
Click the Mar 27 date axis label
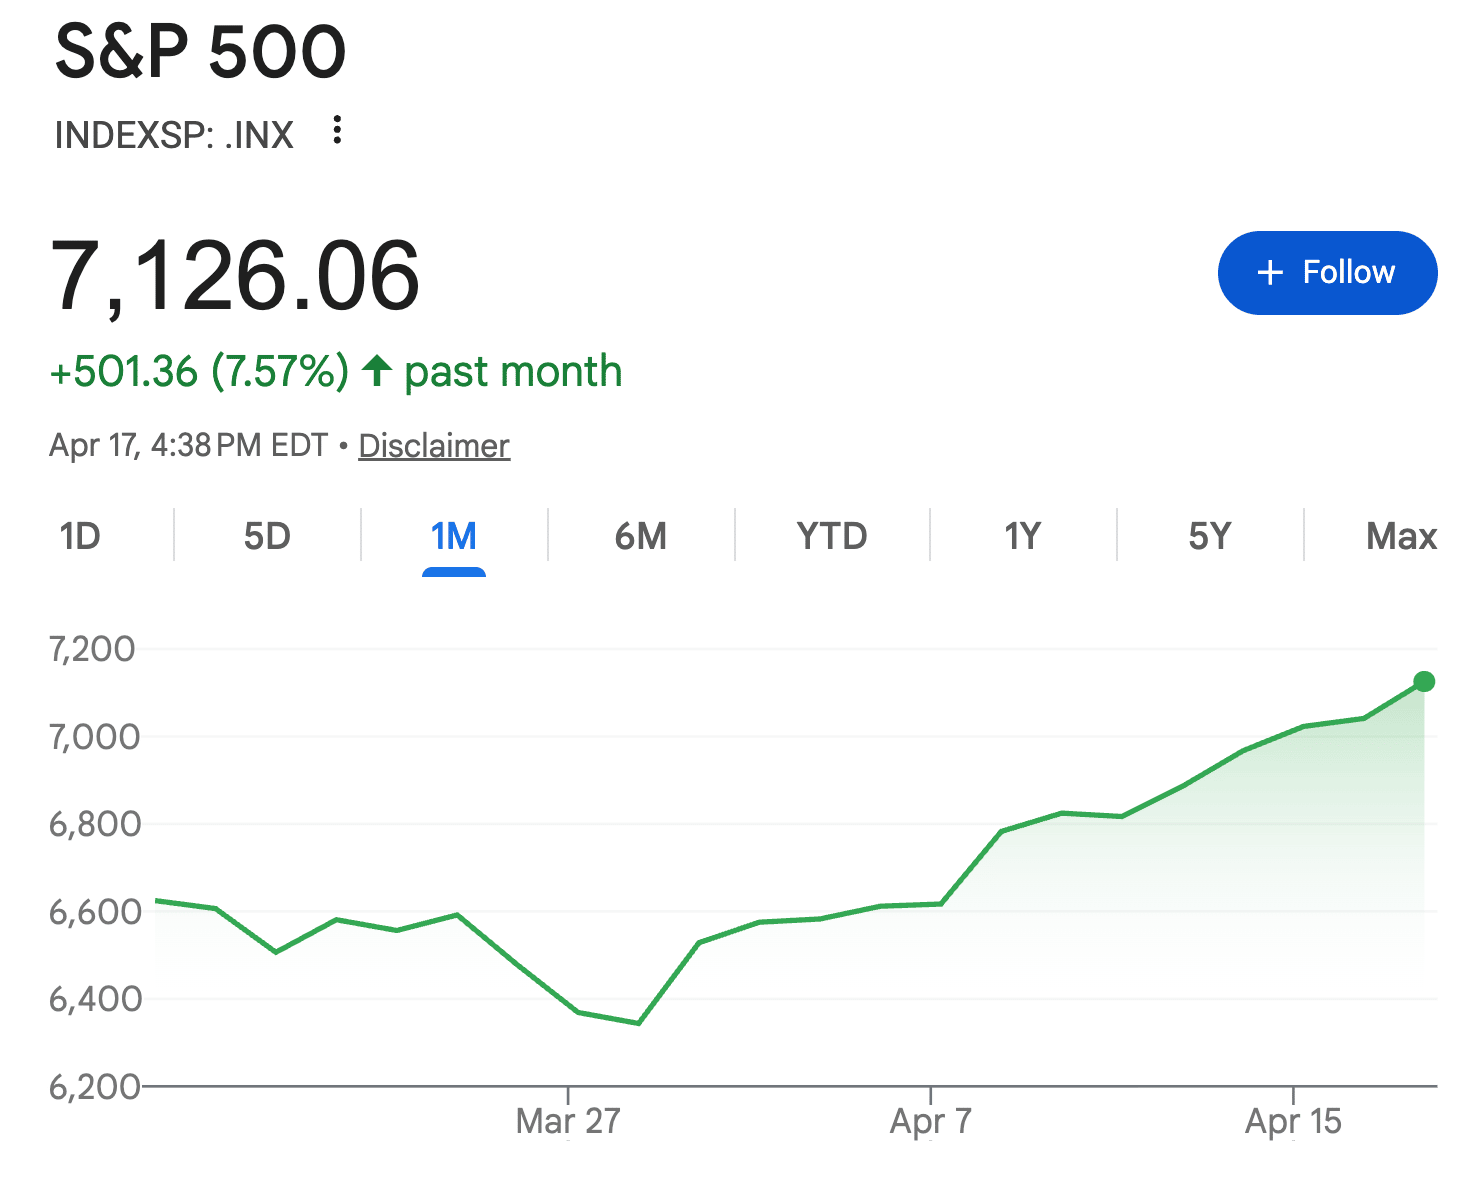568,1121
